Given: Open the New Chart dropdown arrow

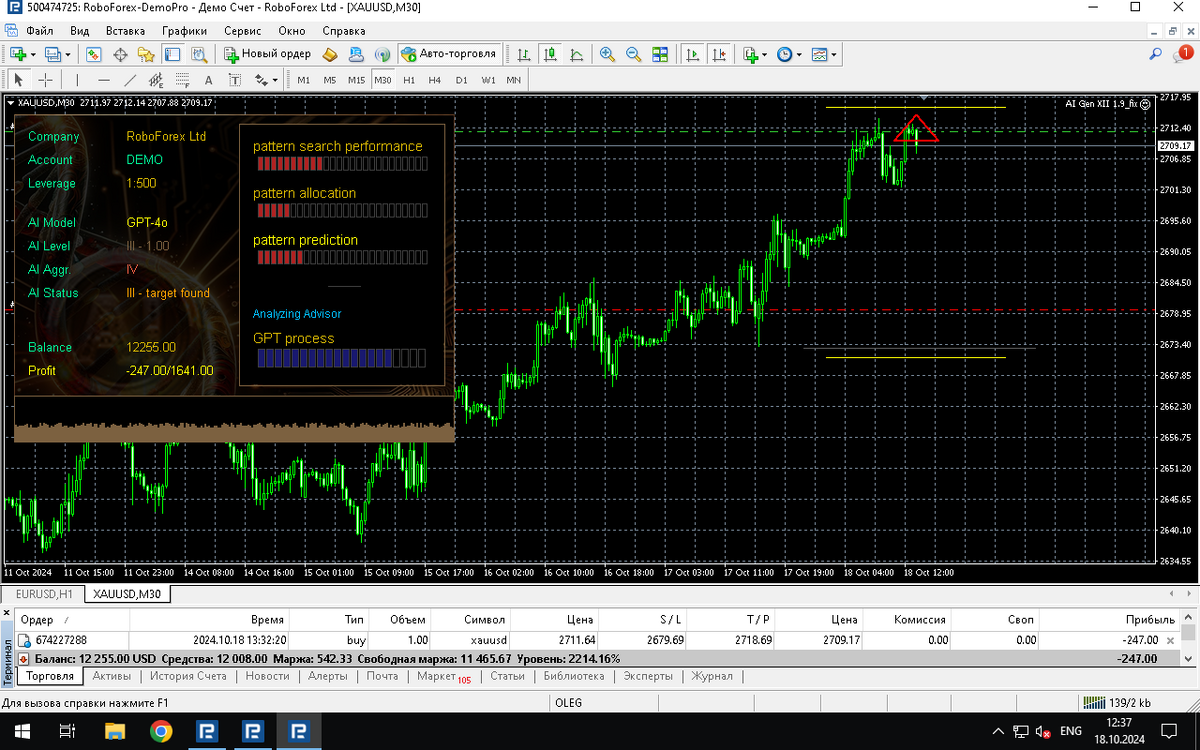Looking at the screenshot, I should point(33,54).
